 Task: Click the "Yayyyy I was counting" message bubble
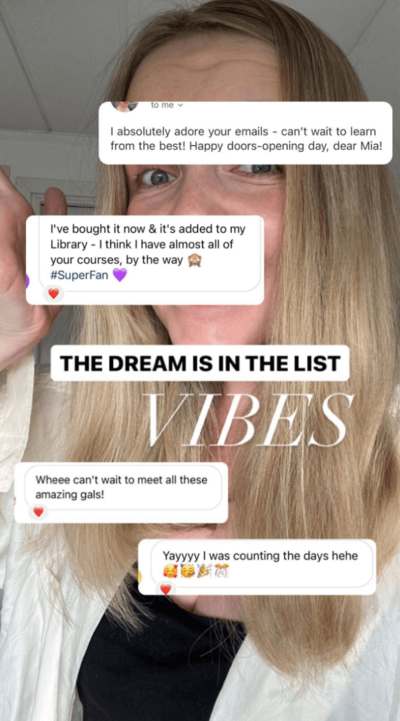257,567
